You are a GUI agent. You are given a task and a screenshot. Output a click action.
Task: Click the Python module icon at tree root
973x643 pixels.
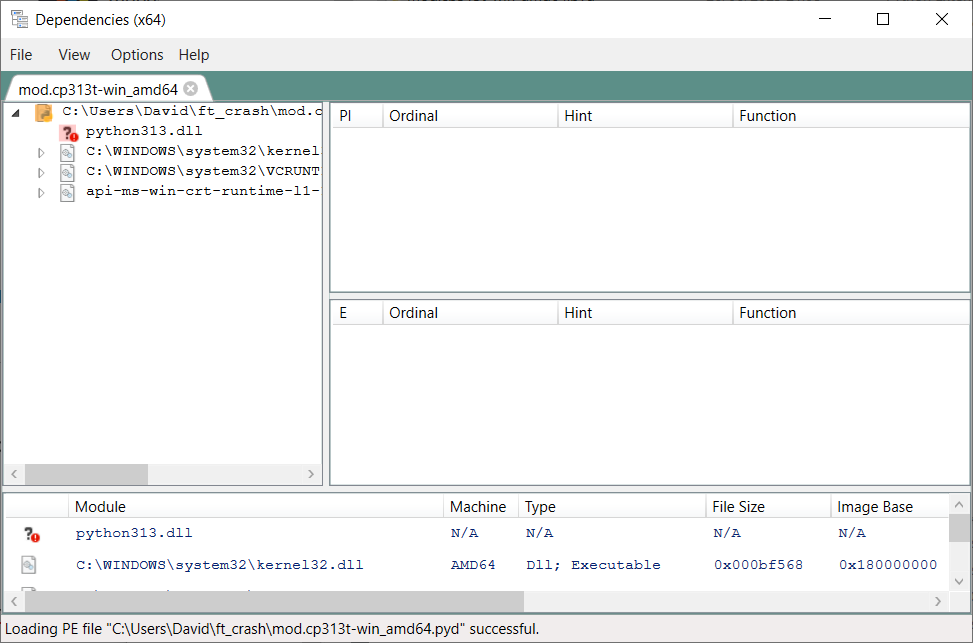(x=44, y=112)
